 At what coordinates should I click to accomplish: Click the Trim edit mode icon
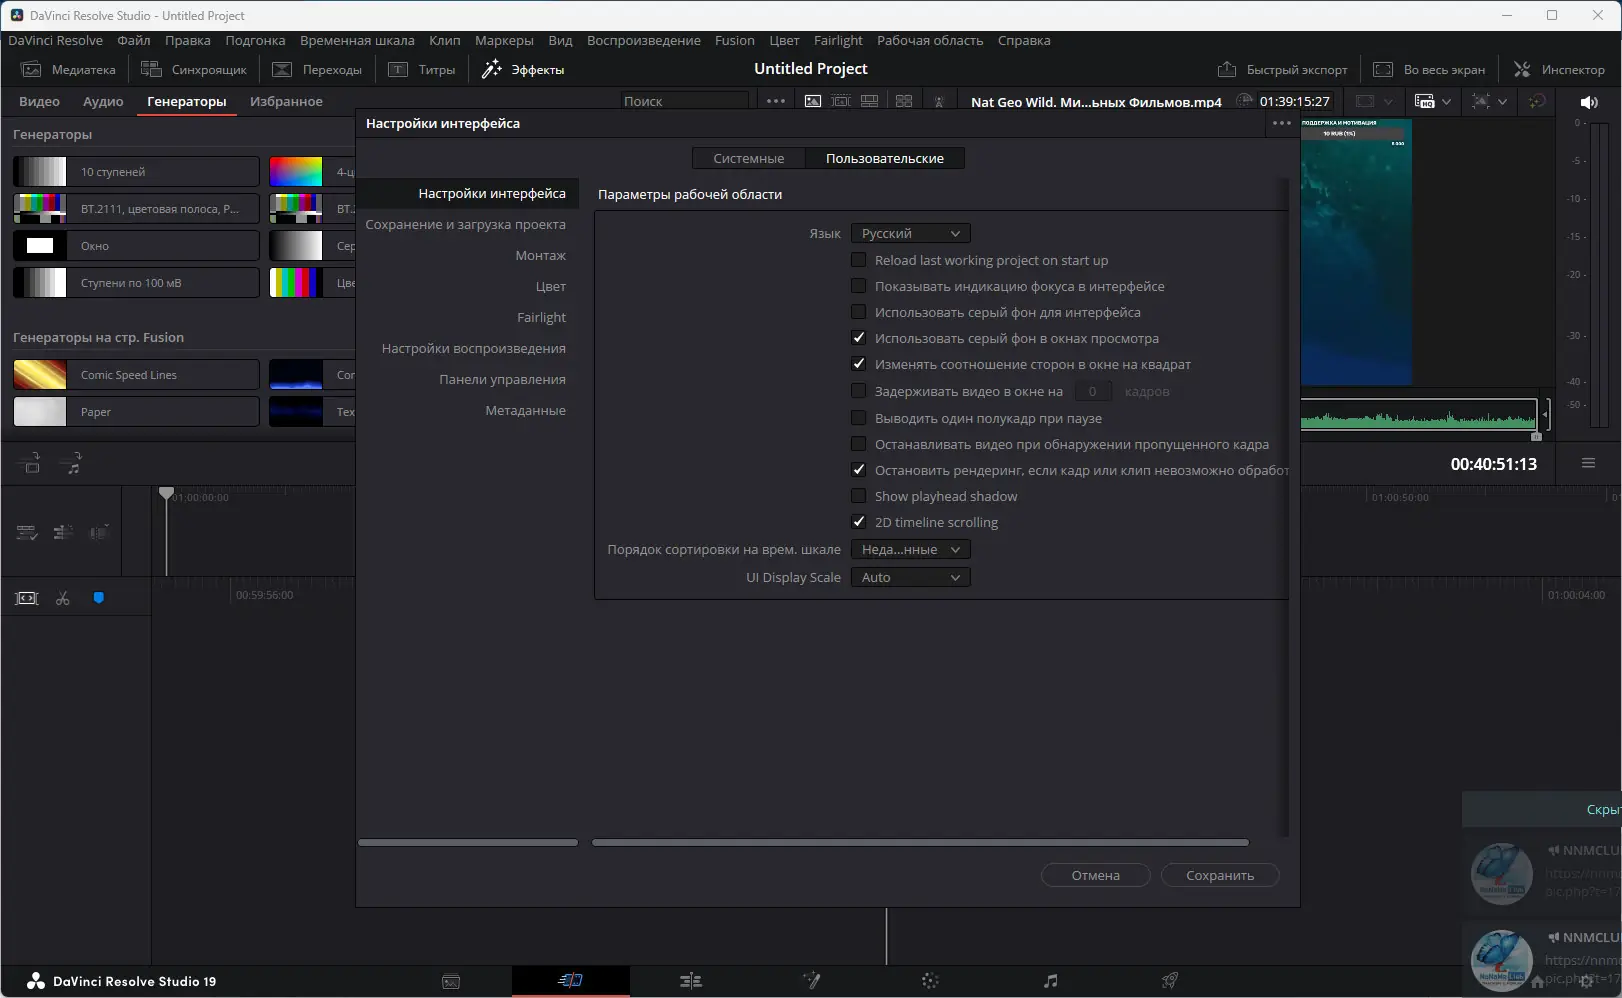coord(27,598)
